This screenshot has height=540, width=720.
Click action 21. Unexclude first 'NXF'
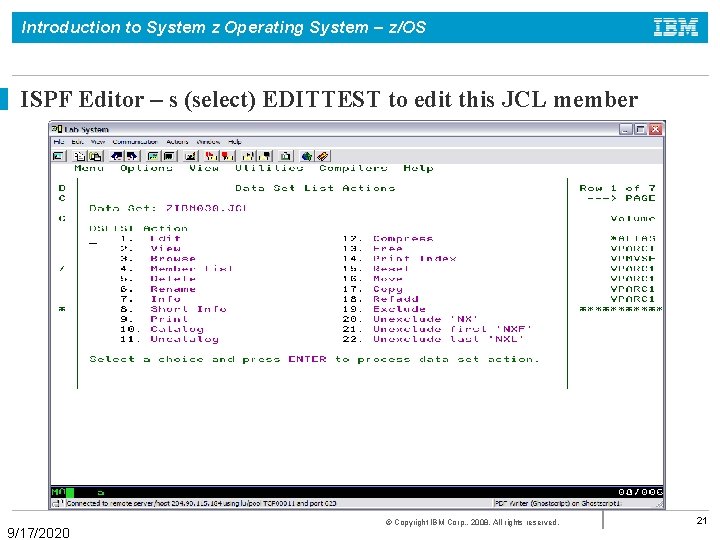point(437,329)
